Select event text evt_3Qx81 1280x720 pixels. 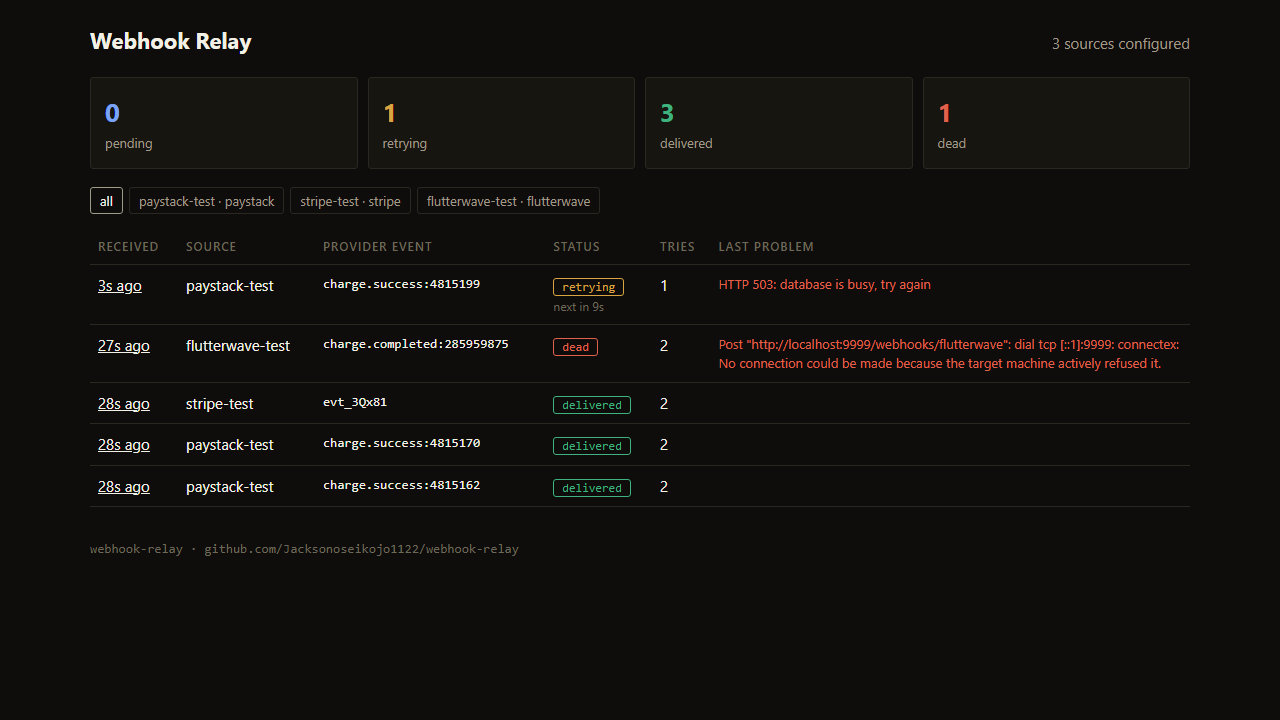click(x=355, y=402)
